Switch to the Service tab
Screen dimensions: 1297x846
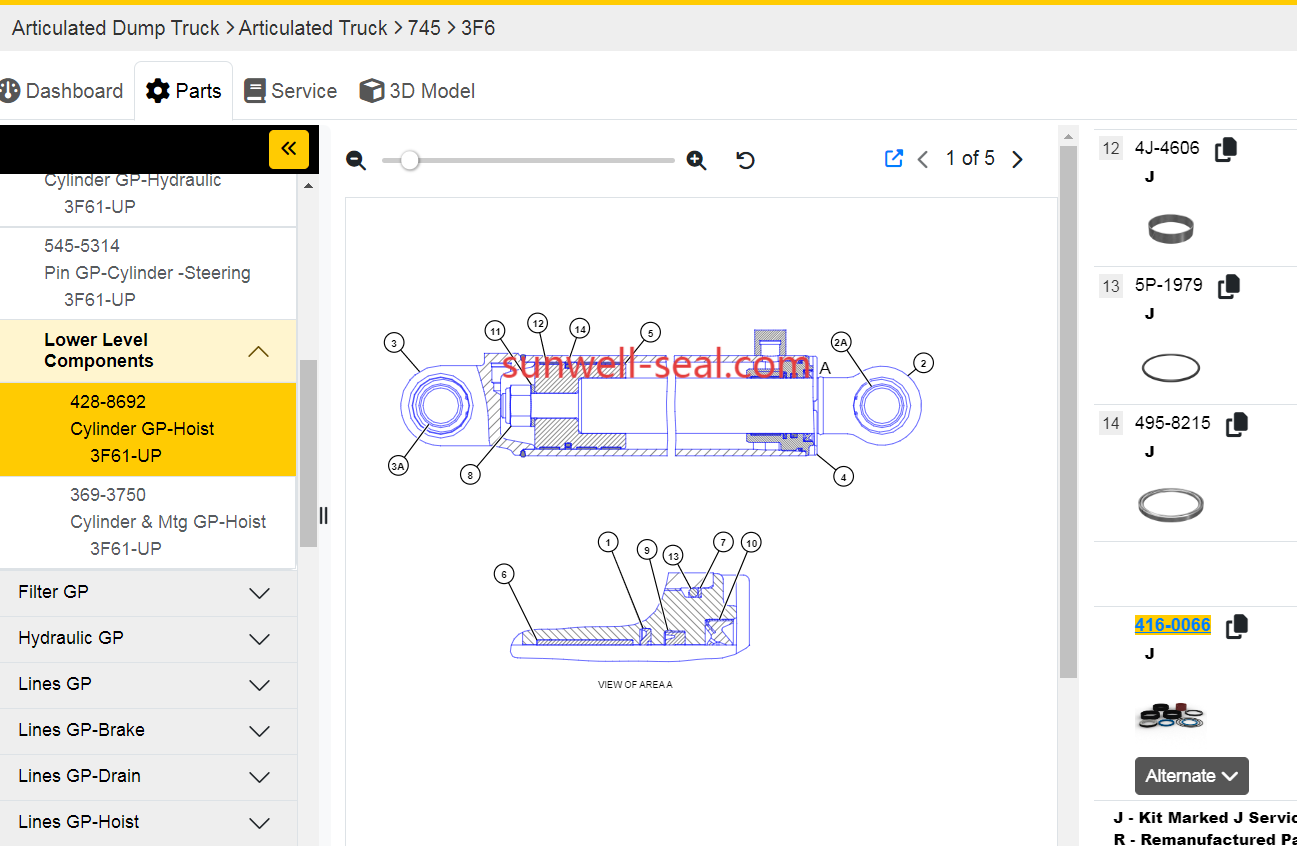click(291, 91)
